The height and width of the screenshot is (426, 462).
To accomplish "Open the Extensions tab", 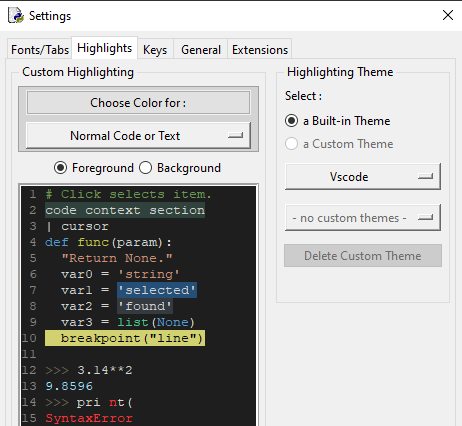I will [260, 50].
